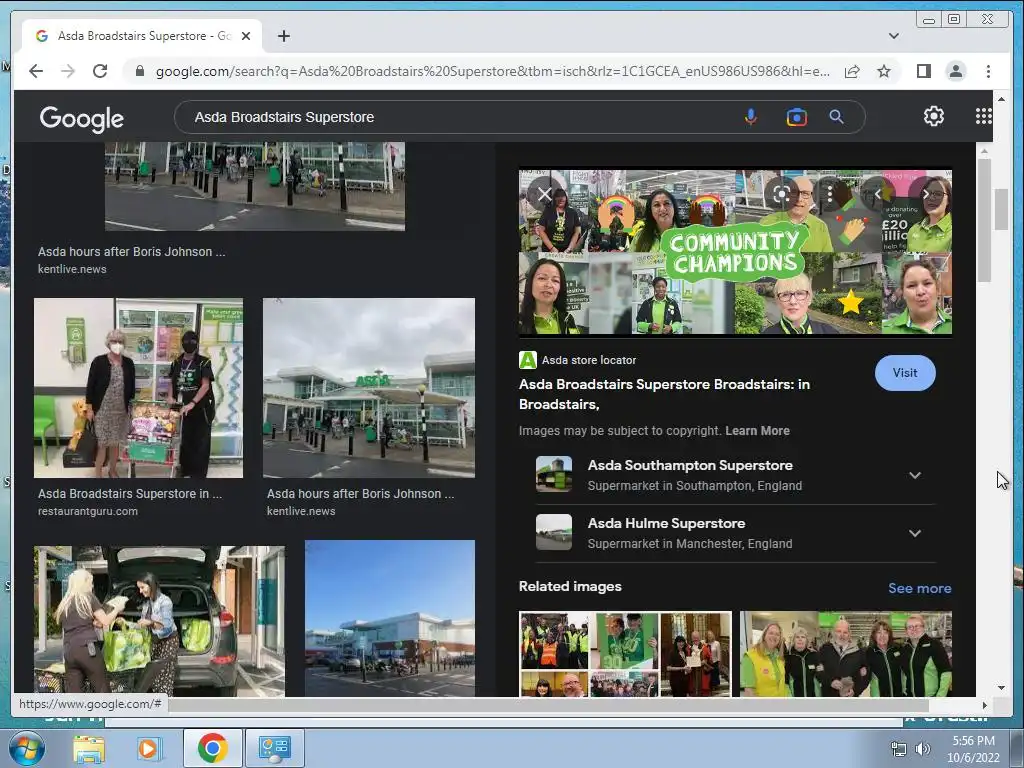Open Chrome side panel
Viewport: 1024px width, 768px height.
tap(923, 71)
